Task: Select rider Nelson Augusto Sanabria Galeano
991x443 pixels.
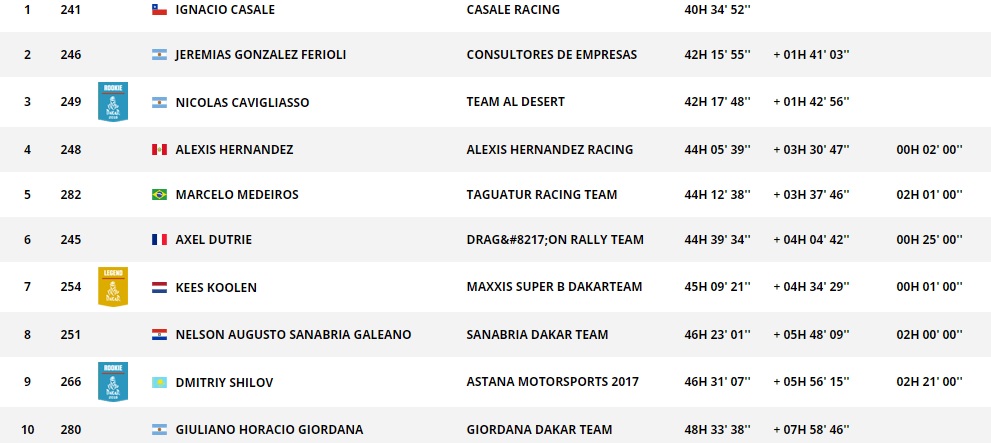Action: [x=293, y=335]
